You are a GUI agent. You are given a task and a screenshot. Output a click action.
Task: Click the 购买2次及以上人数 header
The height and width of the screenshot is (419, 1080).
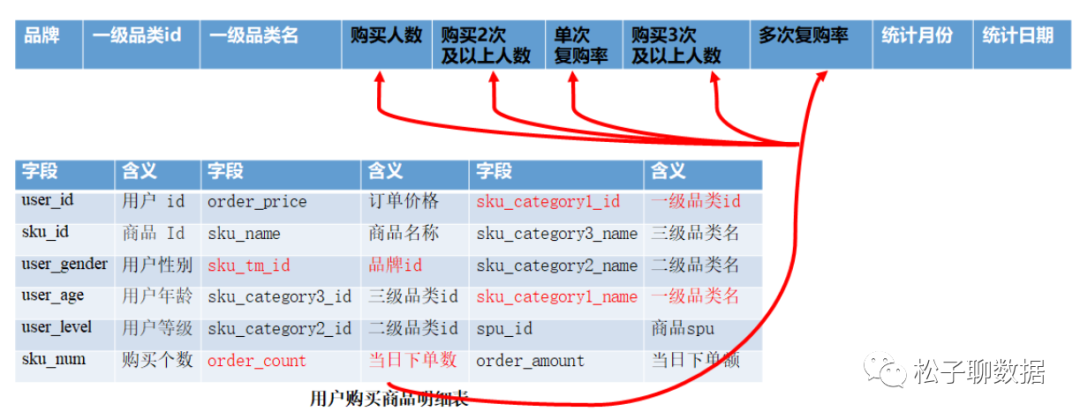489,45
